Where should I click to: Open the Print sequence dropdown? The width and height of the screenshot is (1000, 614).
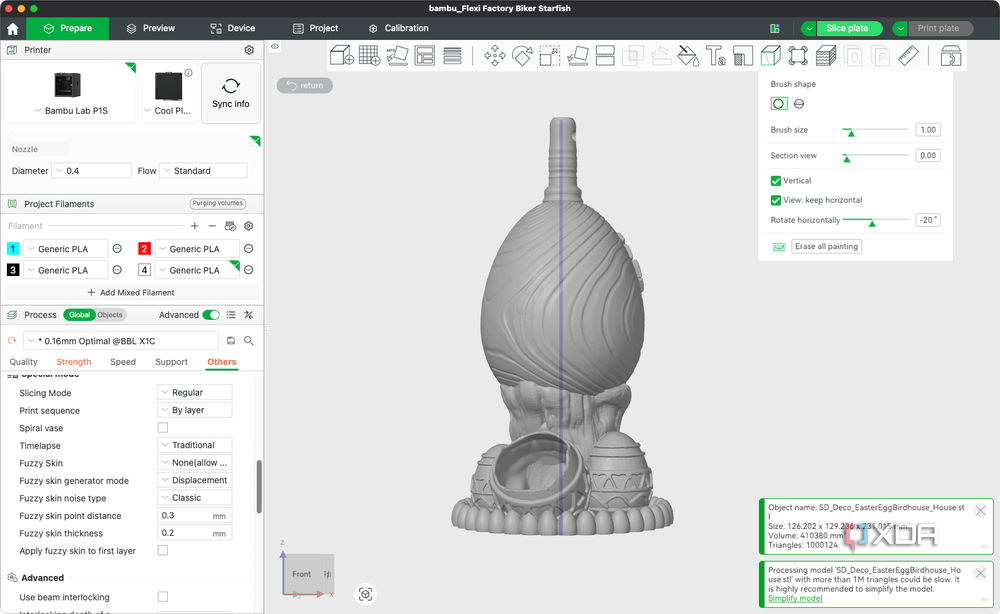click(195, 410)
